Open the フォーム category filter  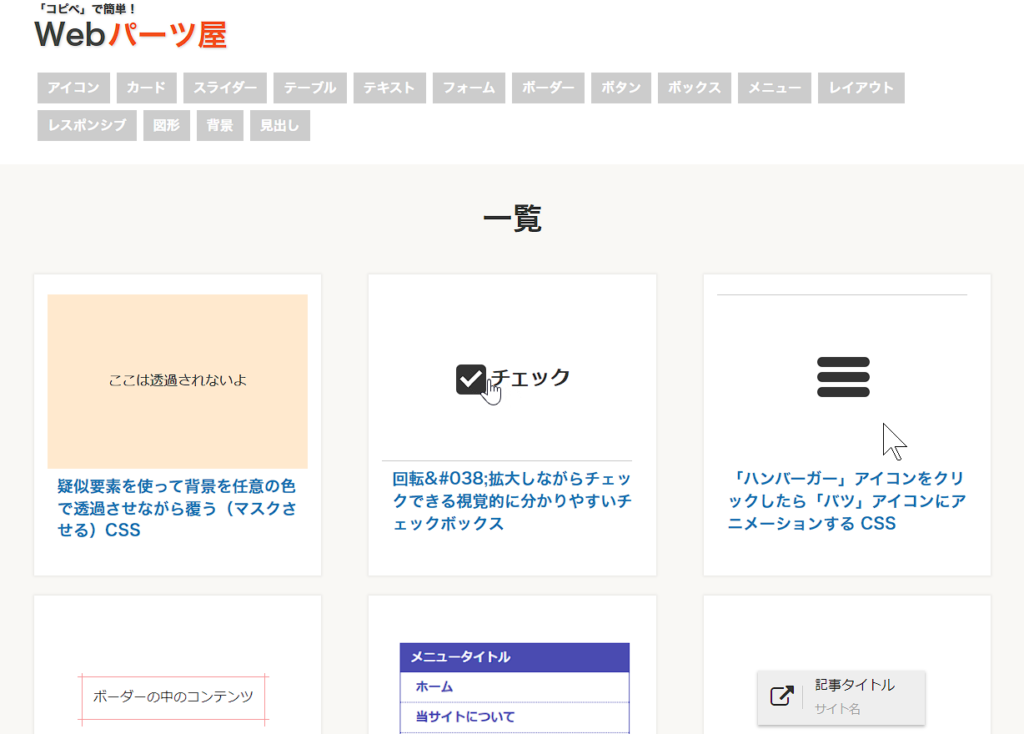tap(468, 87)
